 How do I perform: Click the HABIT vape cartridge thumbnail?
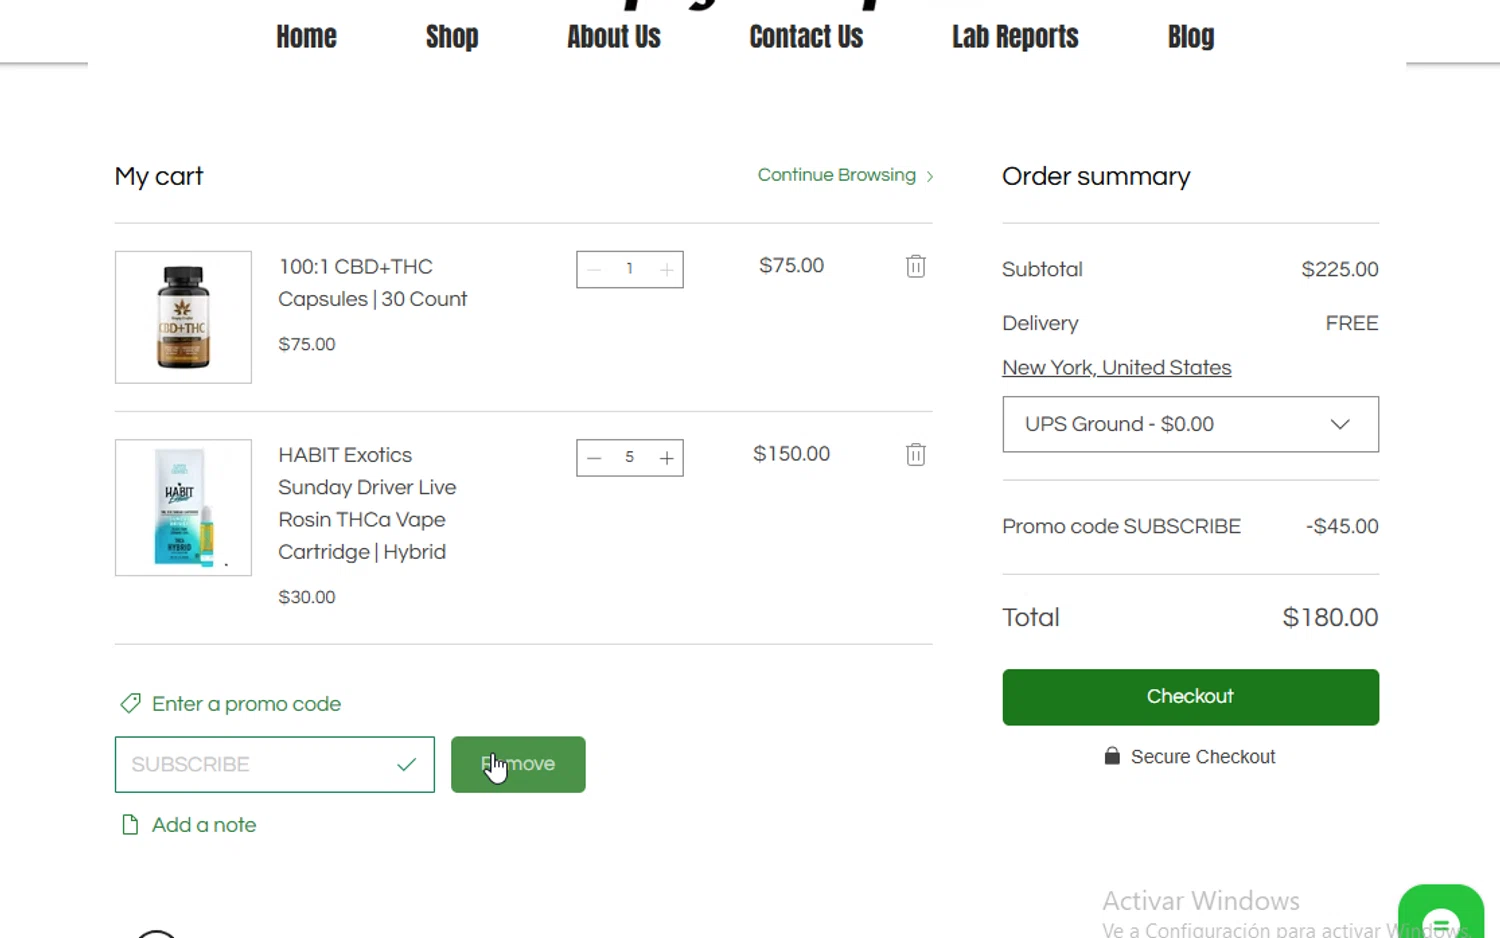point(183,508)
